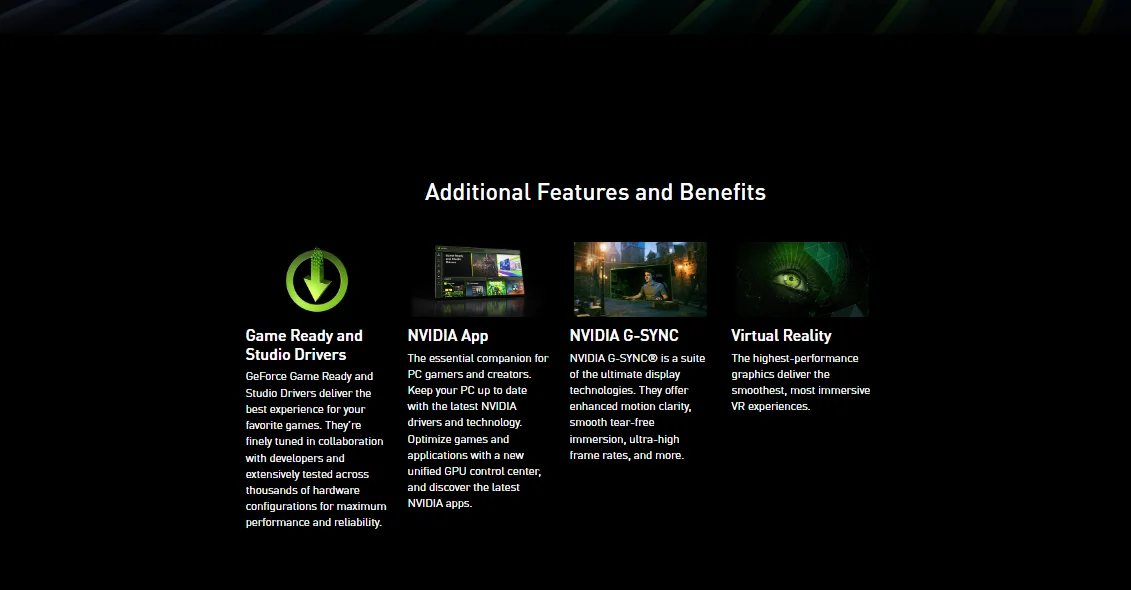Click the GeForce Game Ready drivers description paragraph
The width and height of the screenshot is (1131, 590).
point(315,450)
